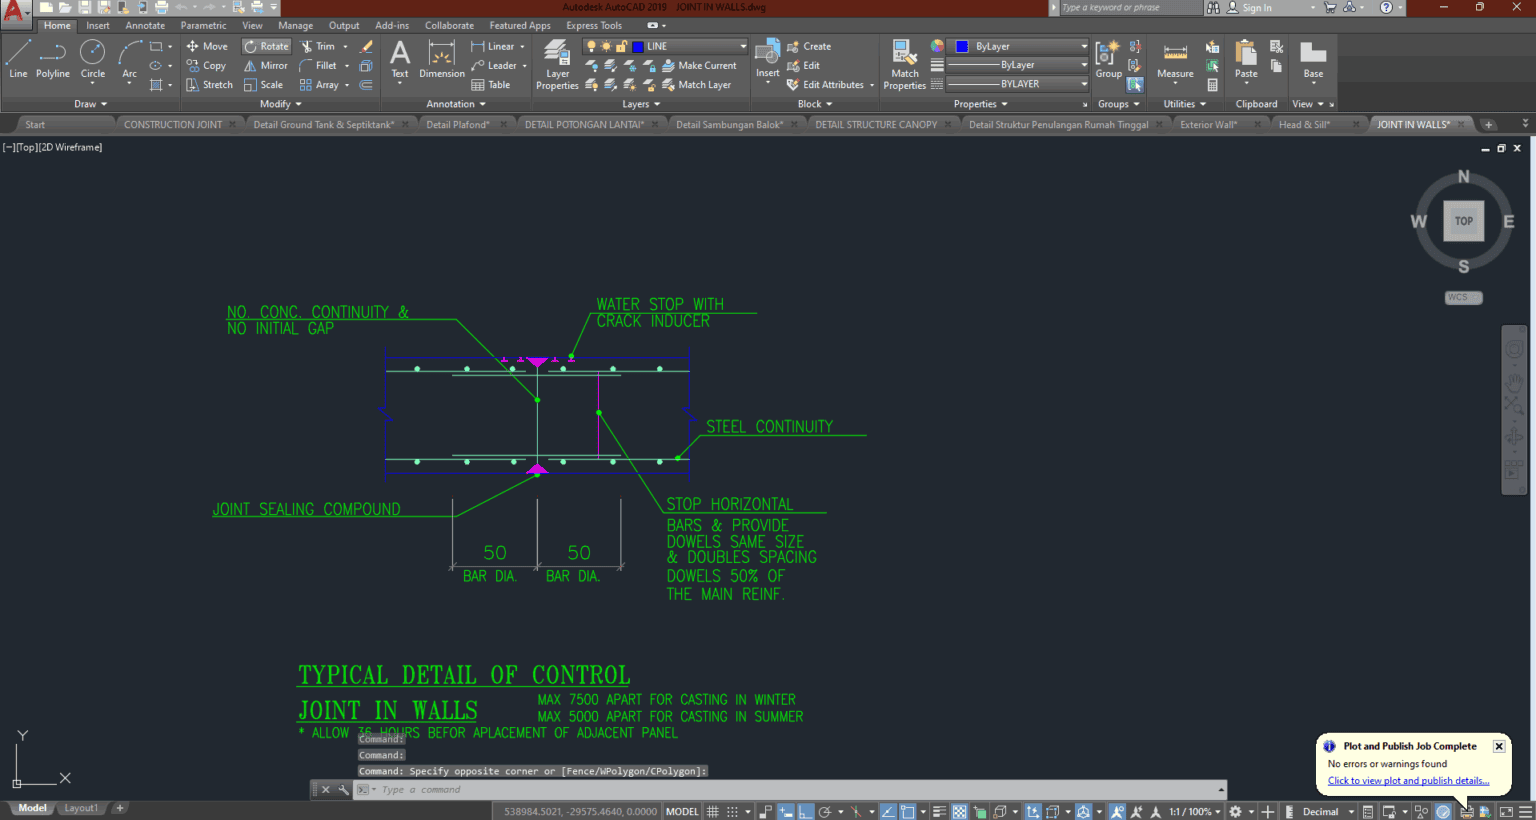This screenshot has height=820, width=1536.
Task: Activate the Move tool
Action: tap(206, 45)
